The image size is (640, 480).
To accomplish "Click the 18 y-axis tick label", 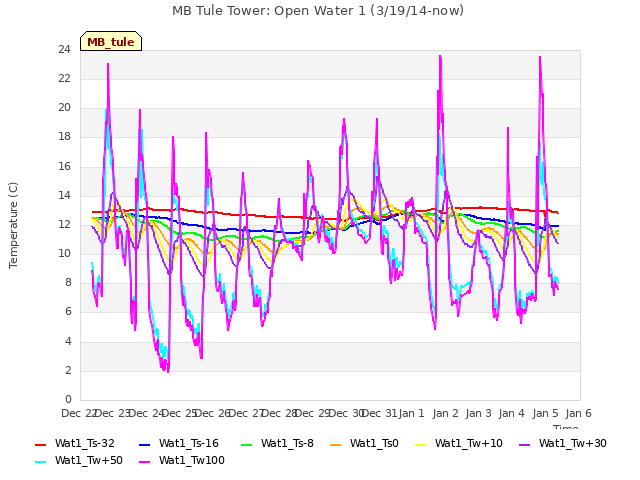I will [x=64, y=137].
